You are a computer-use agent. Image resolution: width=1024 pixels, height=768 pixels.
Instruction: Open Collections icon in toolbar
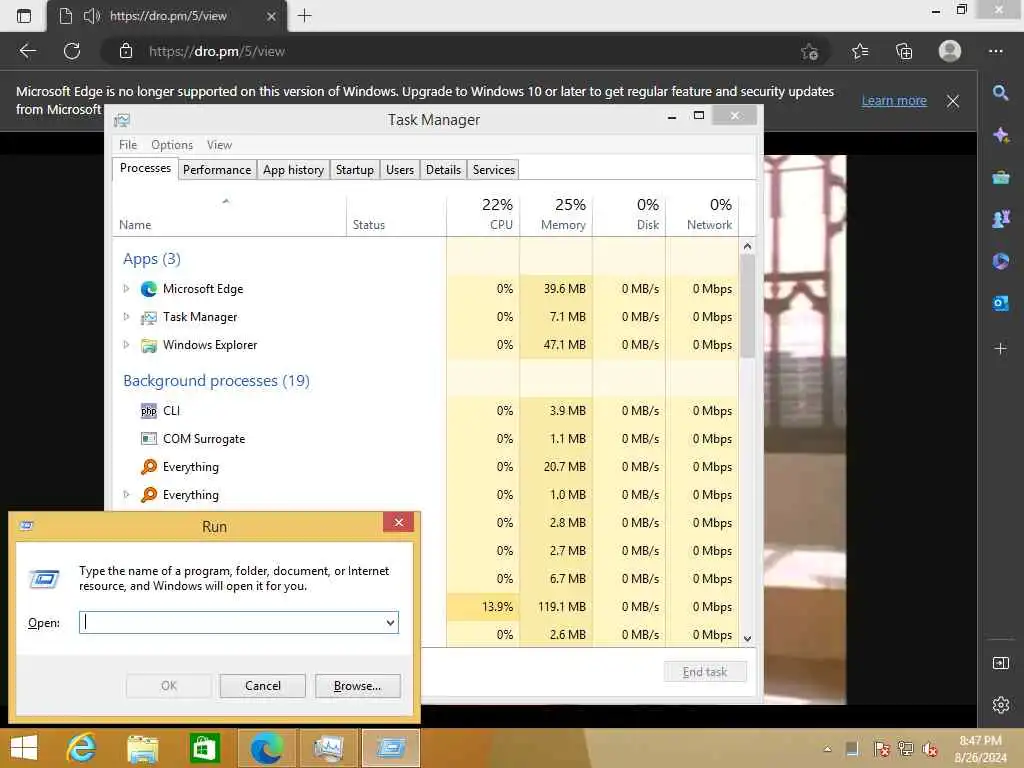point(904,51)
